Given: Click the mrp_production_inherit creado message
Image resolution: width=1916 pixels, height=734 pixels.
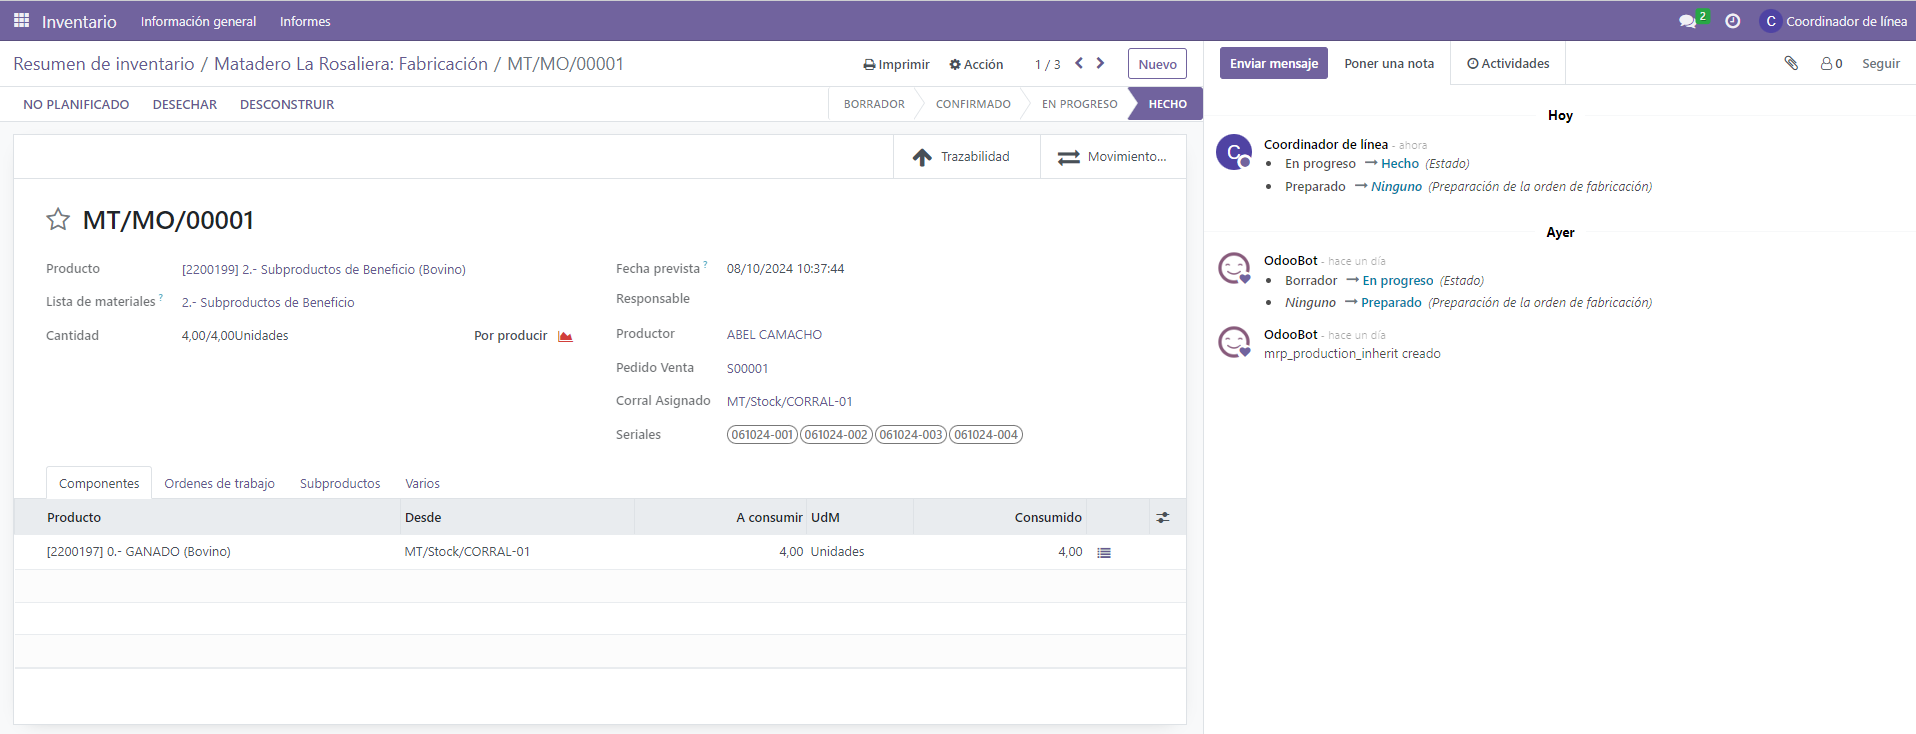Looking at the screenshot, I should [1352, 354].
